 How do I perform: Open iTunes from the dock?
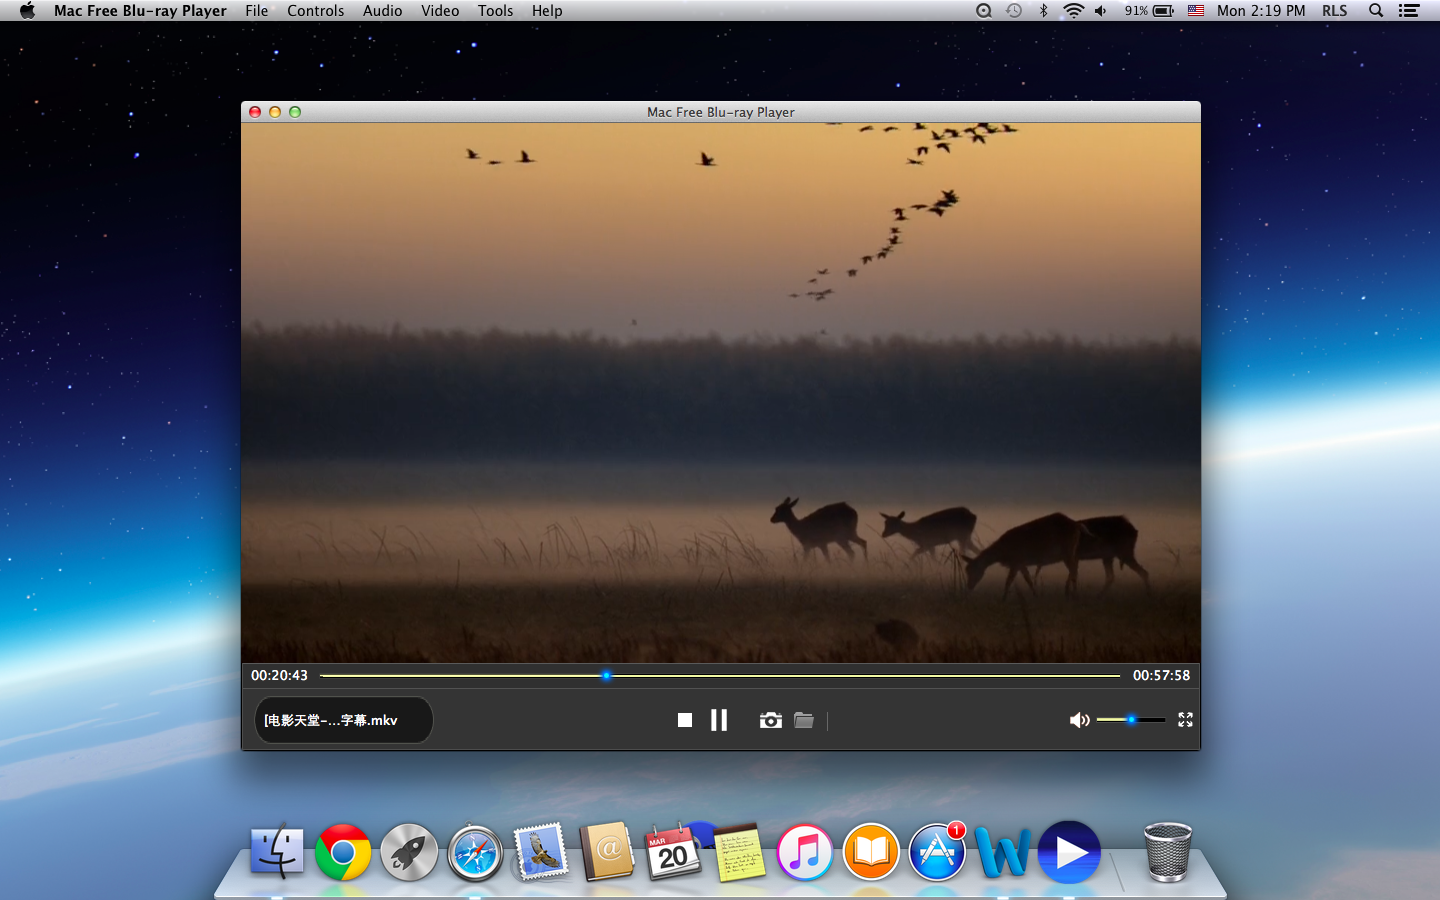pyautogui.click(x=805, y=853)
